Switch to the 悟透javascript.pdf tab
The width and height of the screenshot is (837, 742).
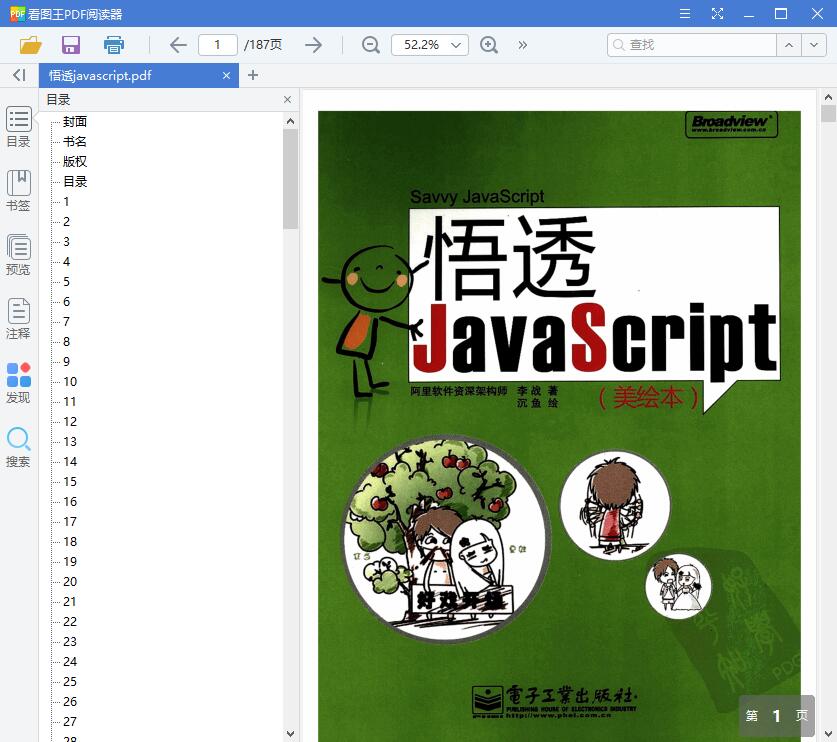click(x=139, y=76)
